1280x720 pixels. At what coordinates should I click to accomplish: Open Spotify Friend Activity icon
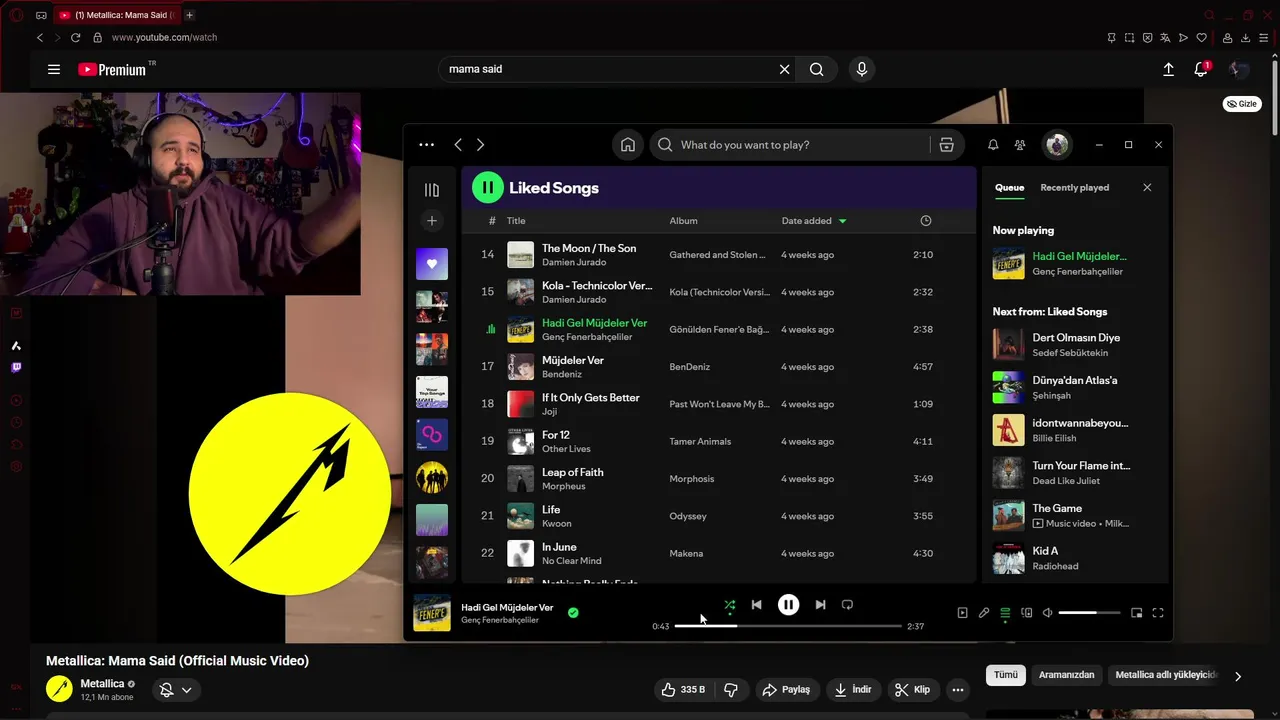[1020, 145]
